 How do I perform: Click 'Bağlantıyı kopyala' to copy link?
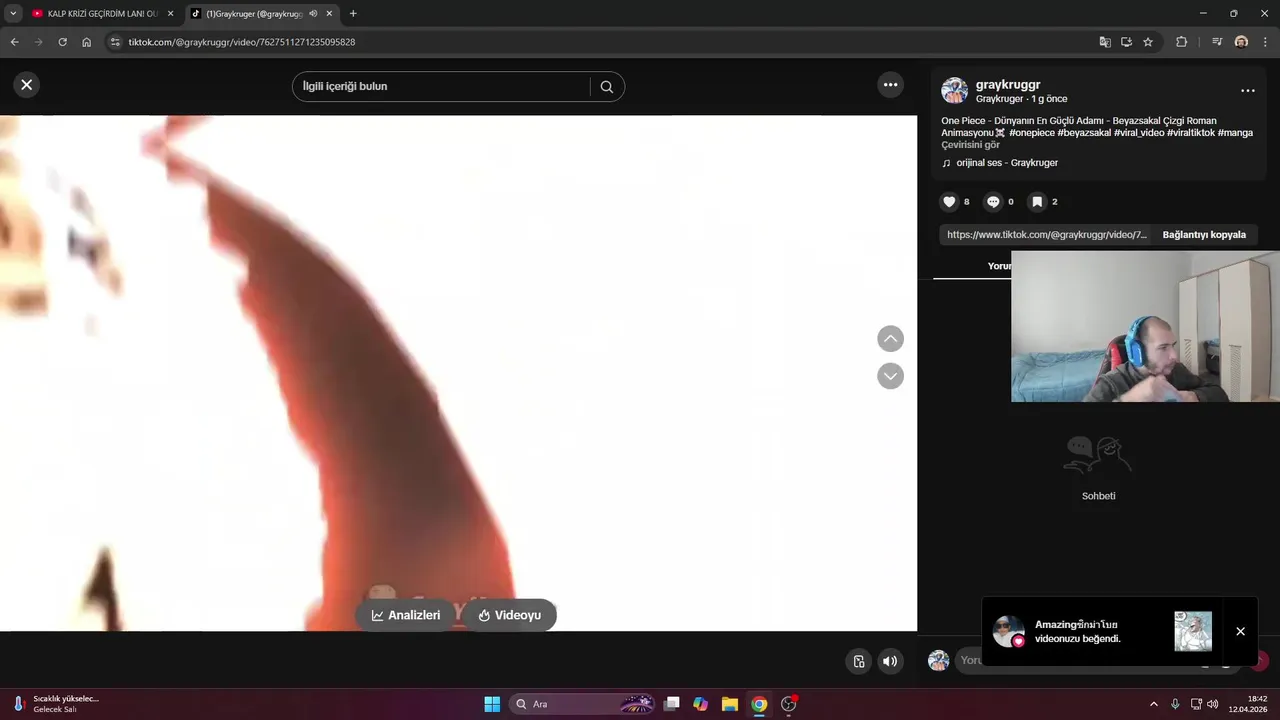pyautogui.click(x=1204, y=235)
